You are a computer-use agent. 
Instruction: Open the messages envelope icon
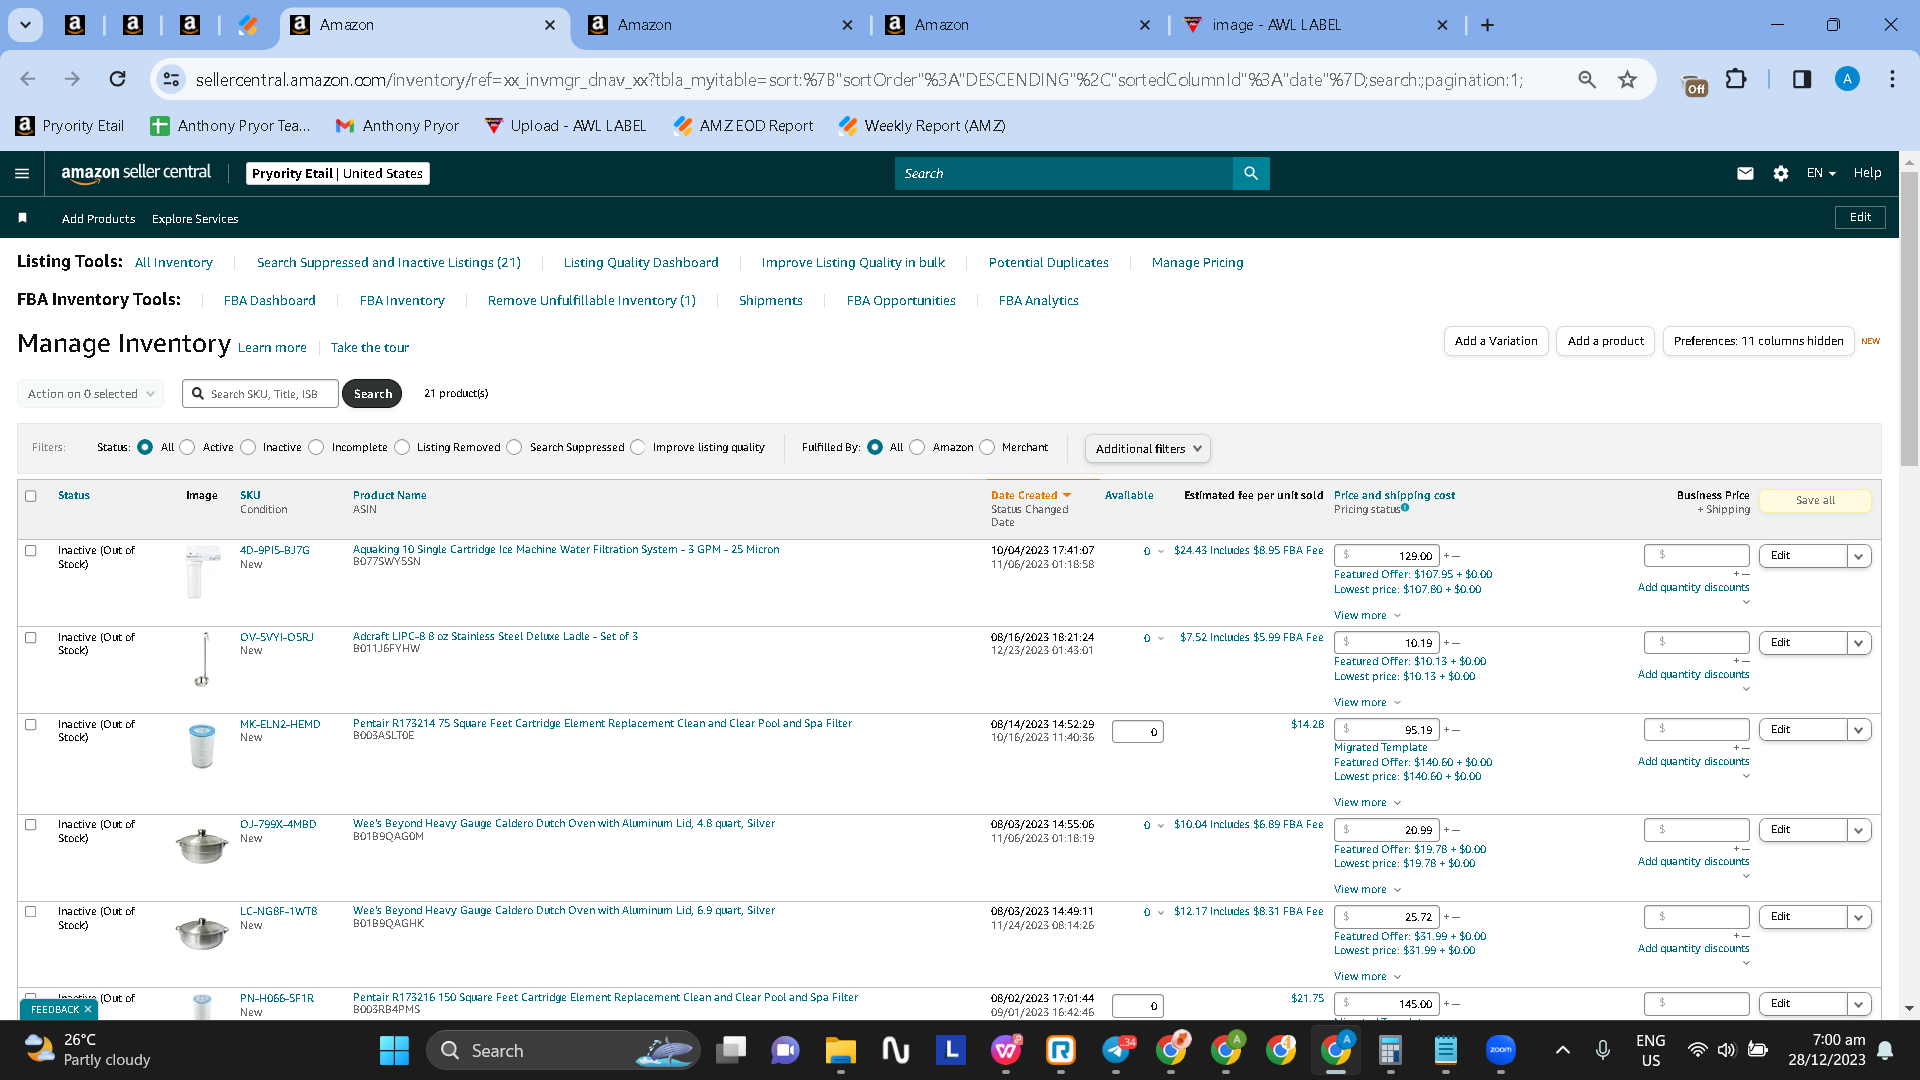1745,173
